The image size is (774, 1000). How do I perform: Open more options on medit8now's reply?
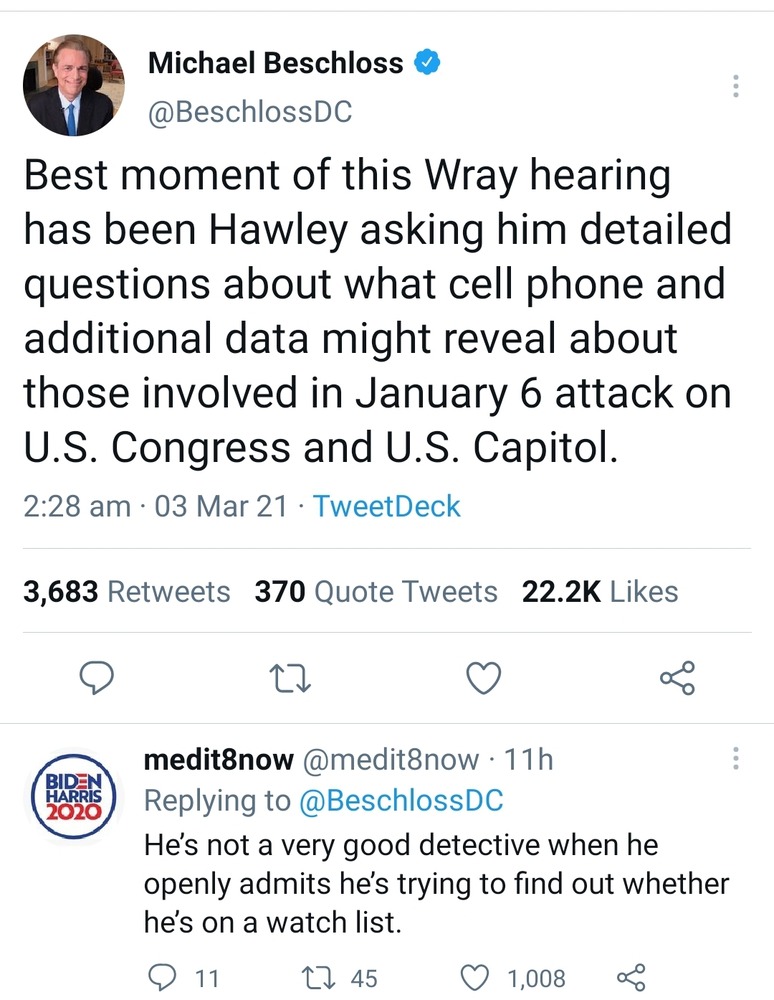pos(736,760)
